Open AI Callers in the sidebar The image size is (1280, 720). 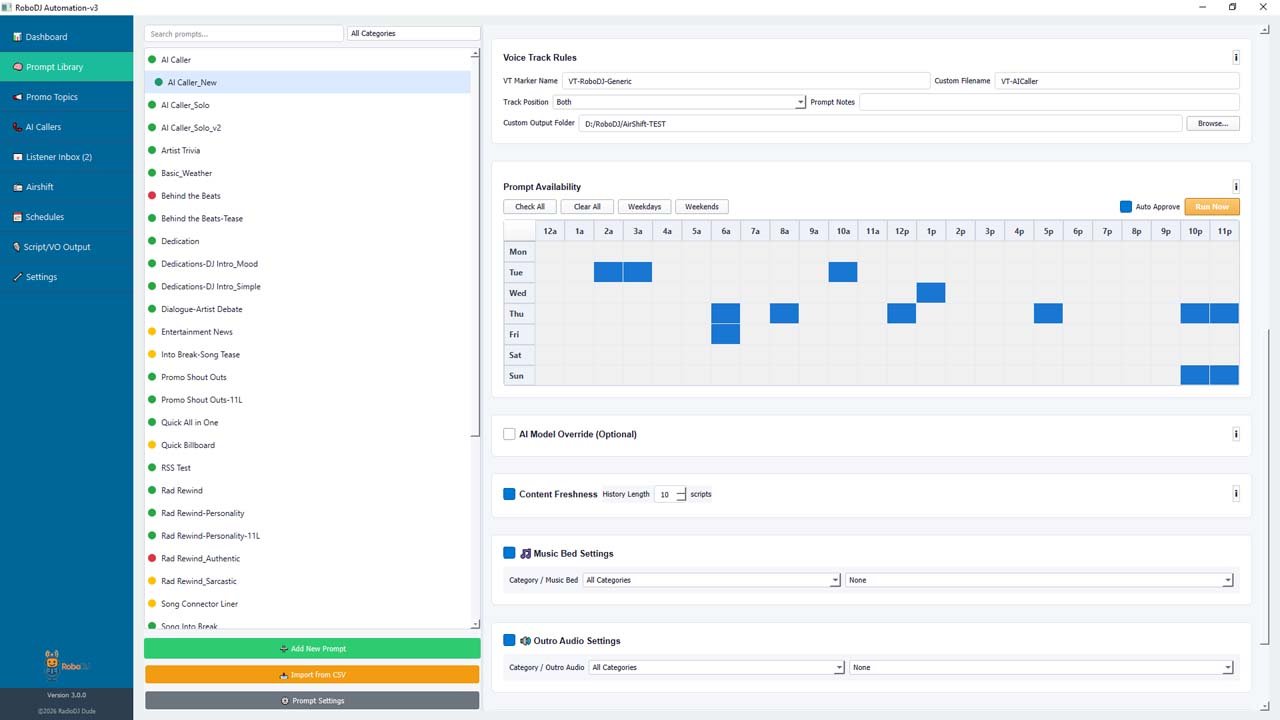43,127
